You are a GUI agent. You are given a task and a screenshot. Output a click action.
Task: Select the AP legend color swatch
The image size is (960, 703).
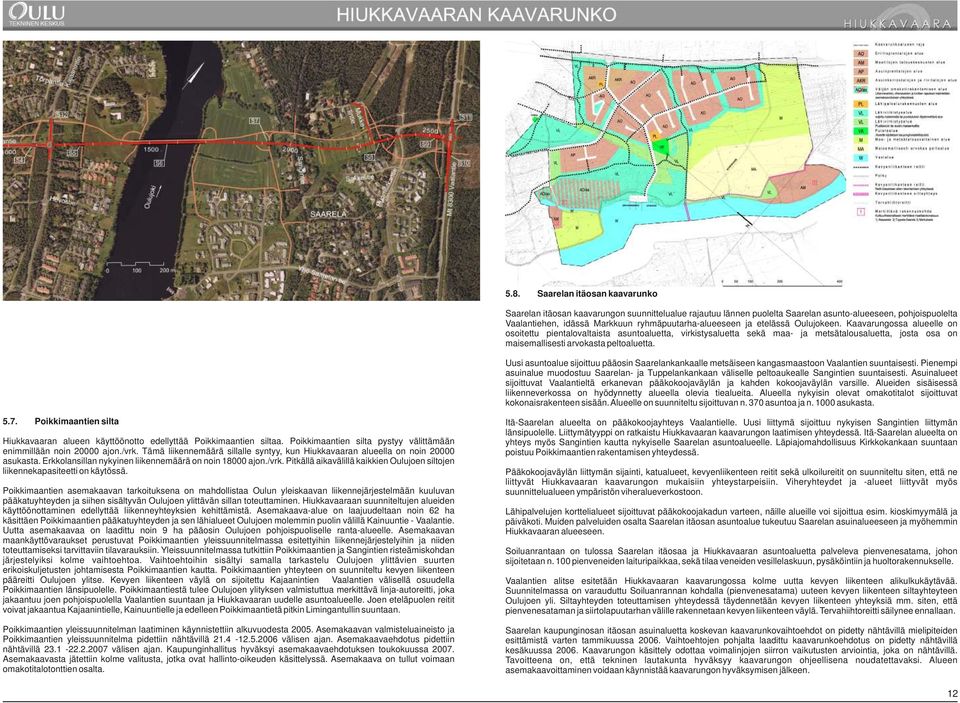(x=861, y=72)
